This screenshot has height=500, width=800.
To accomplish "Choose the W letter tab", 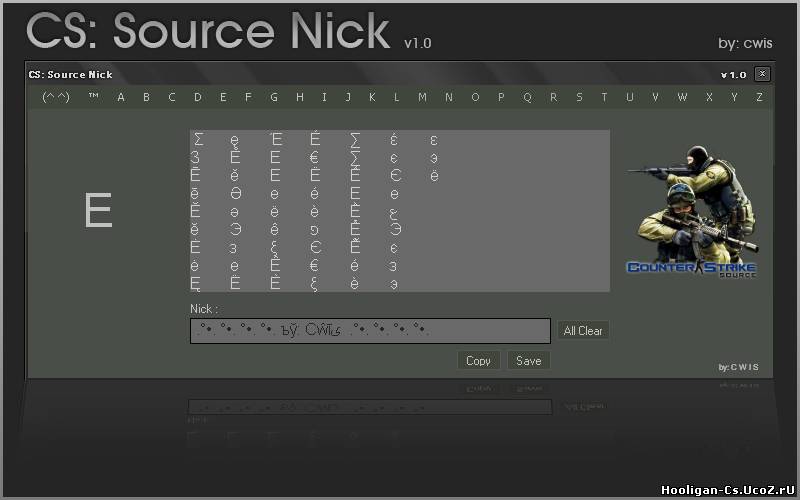I will 682,97.
